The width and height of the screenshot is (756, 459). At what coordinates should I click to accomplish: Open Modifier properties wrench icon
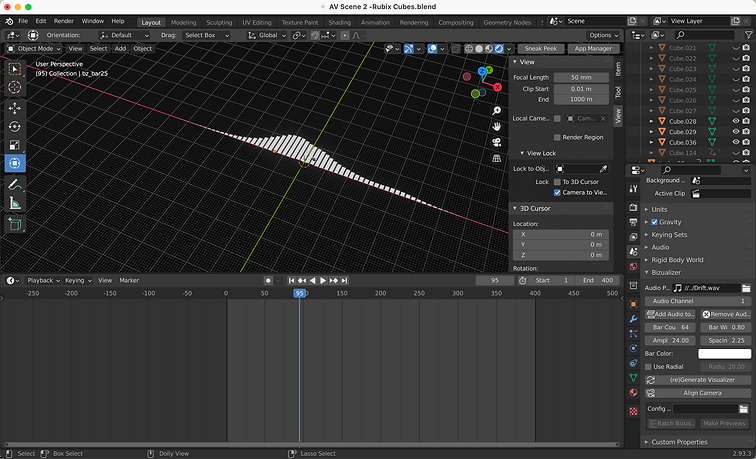click(634, 319)
